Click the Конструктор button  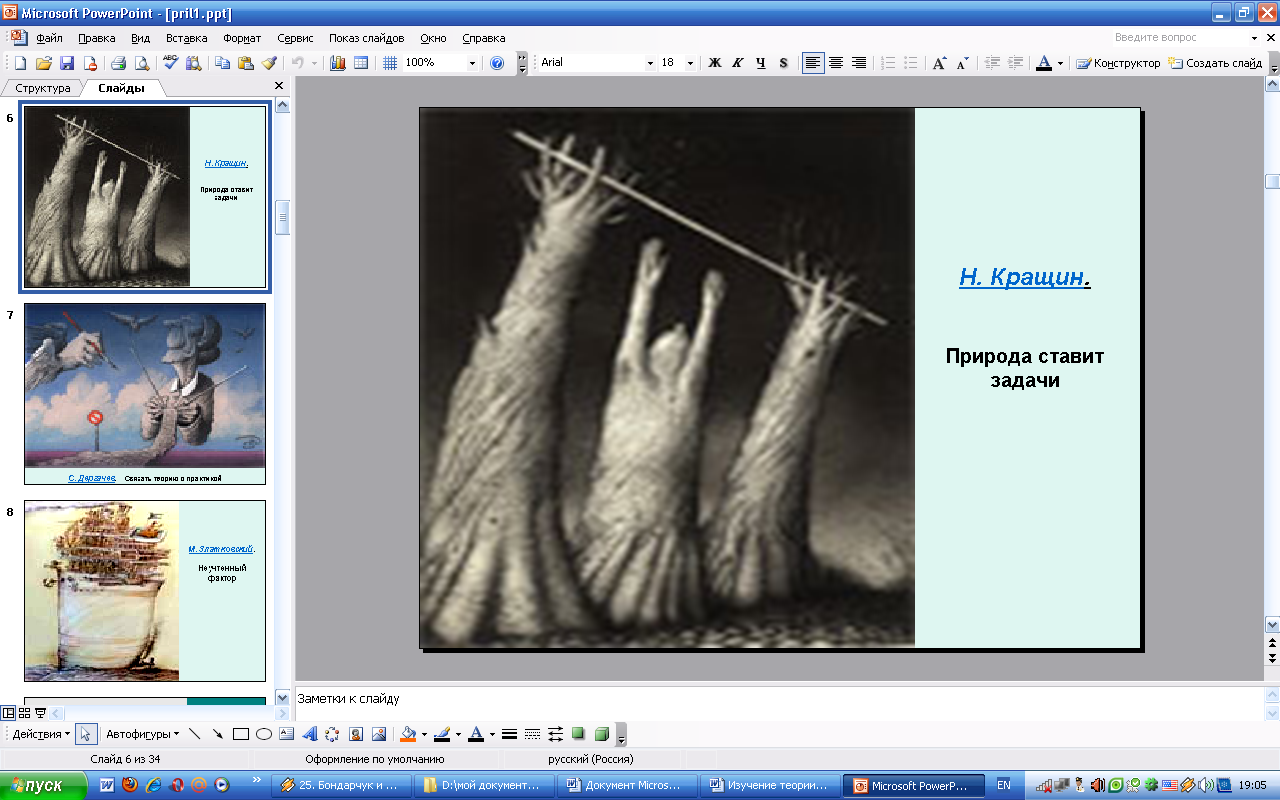[x=1118, y=63]
